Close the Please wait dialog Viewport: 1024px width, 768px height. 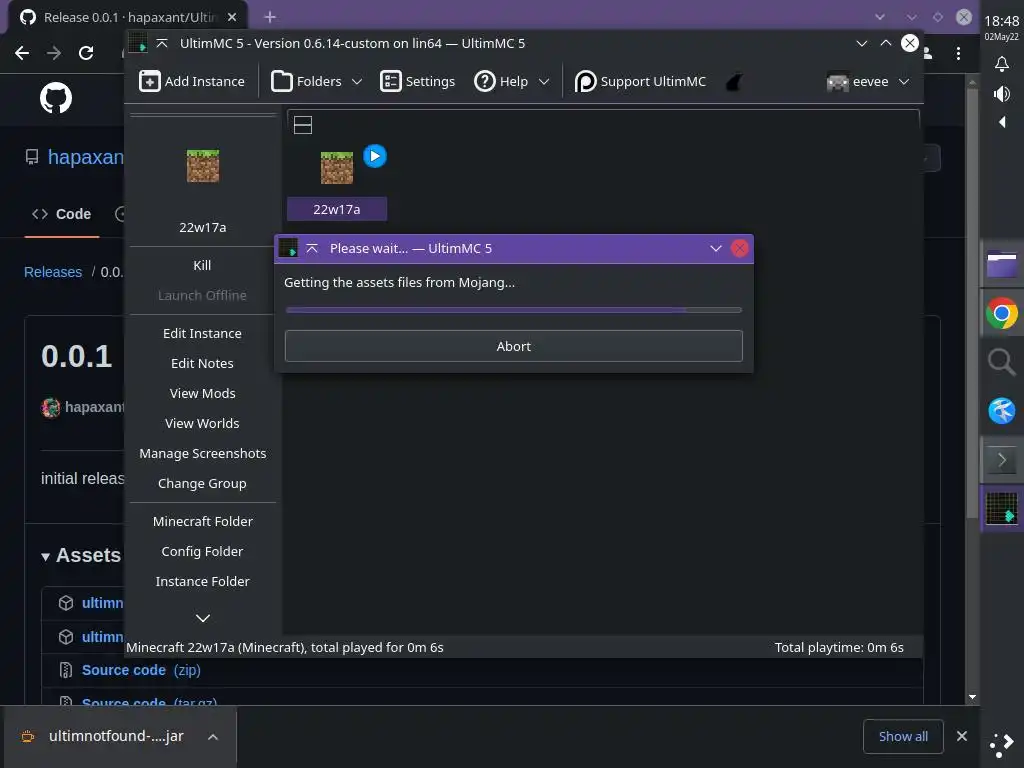739,248
